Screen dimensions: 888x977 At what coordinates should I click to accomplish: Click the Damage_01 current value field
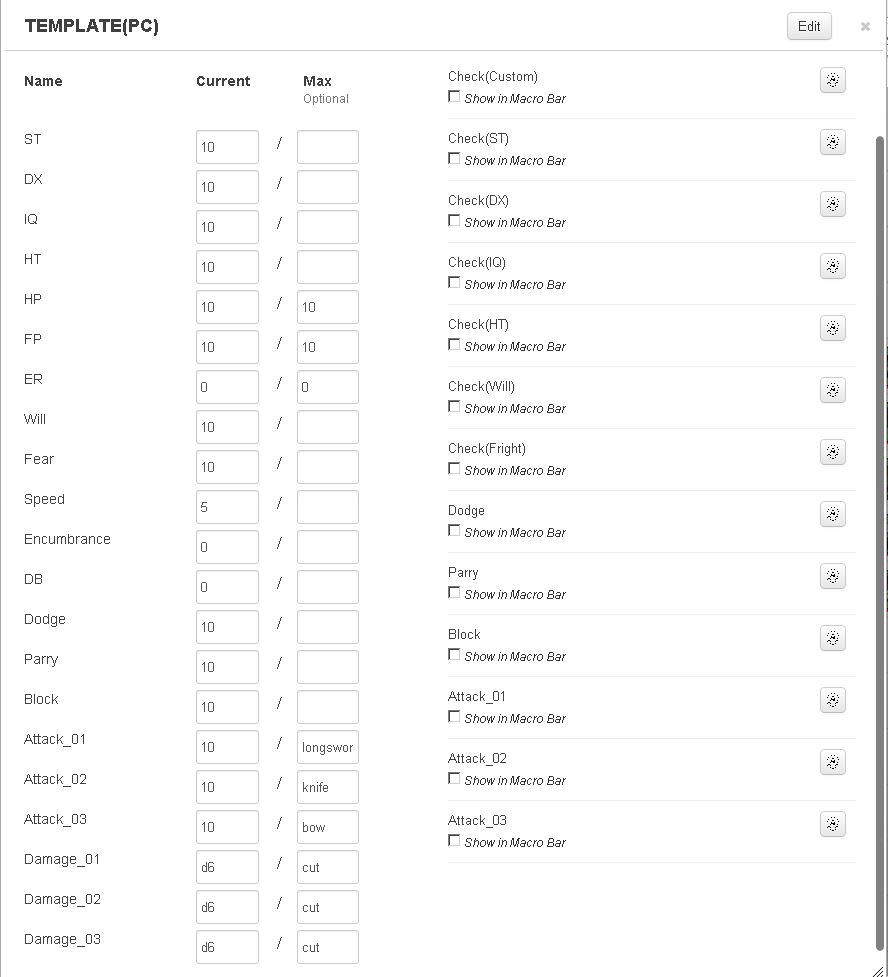point(227,867)
